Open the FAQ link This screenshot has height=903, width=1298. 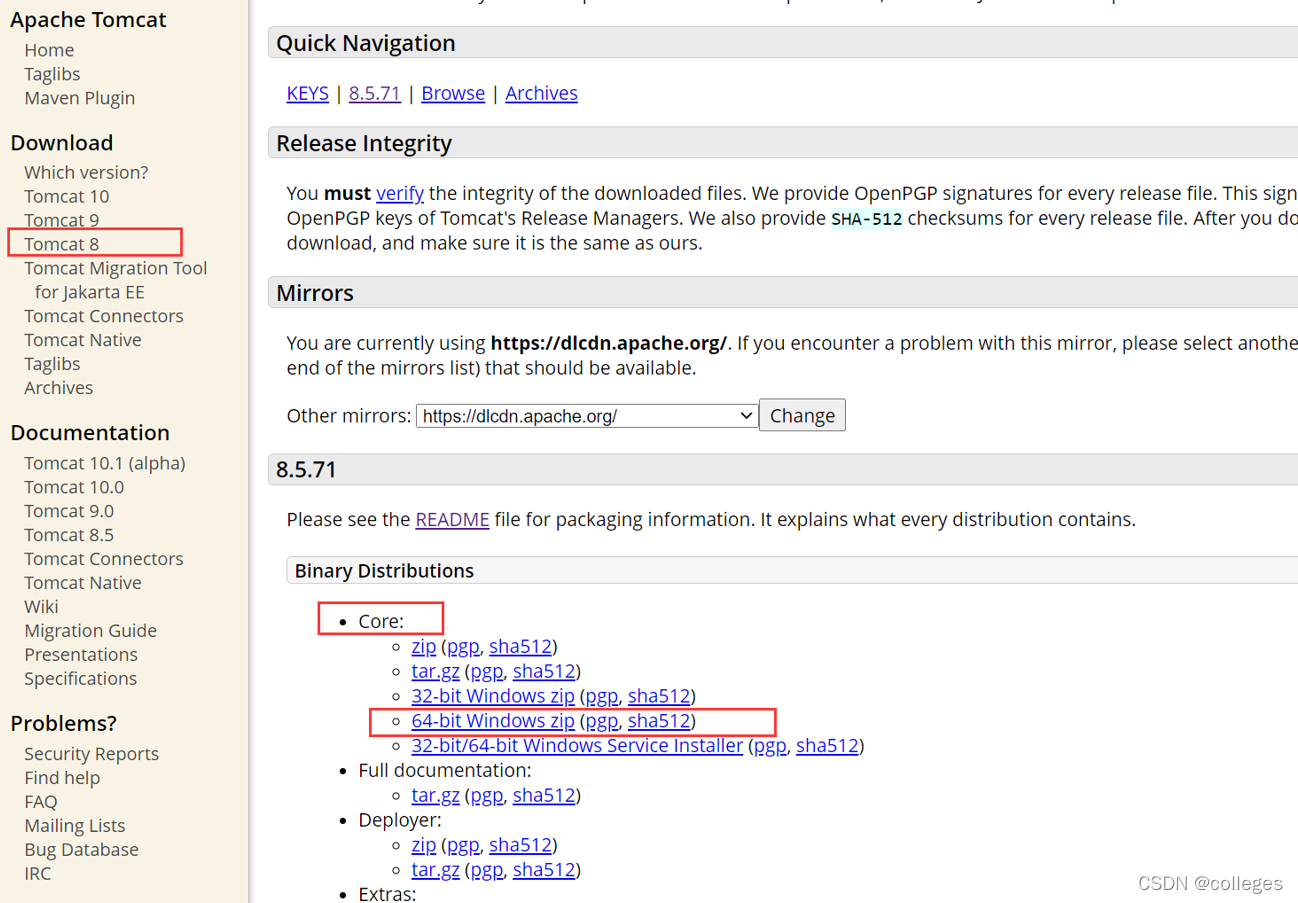(x=41, y=802)
